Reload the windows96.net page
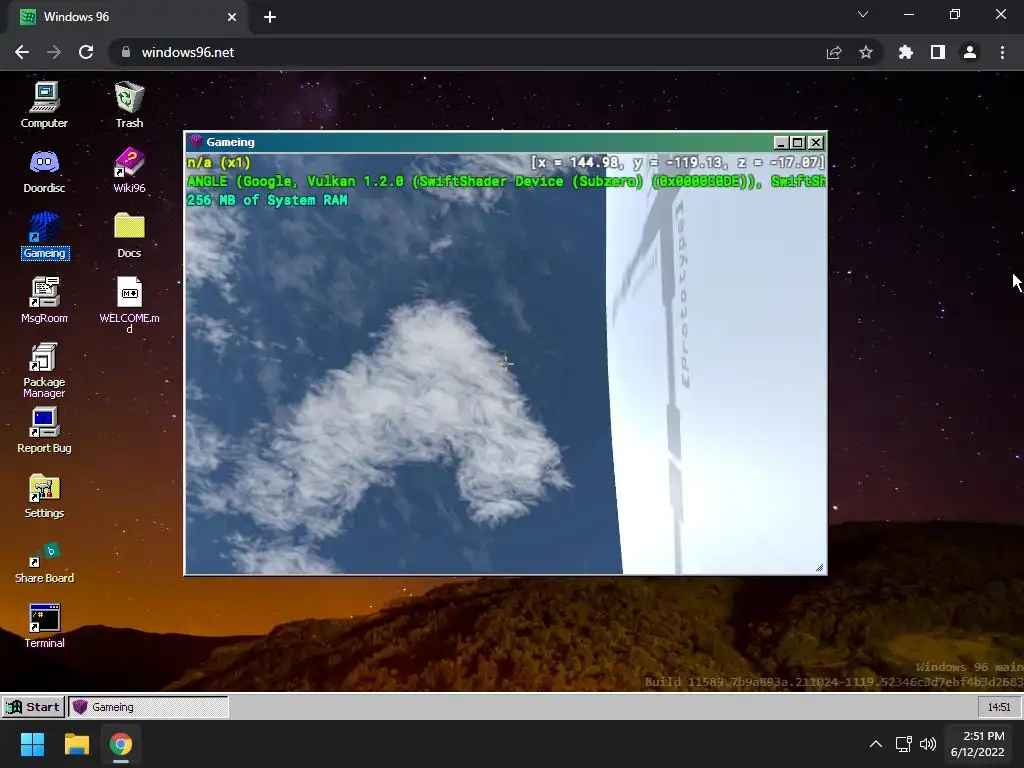Image resolution: width=1024 pixels, height=768 pixels. [86, 52]
